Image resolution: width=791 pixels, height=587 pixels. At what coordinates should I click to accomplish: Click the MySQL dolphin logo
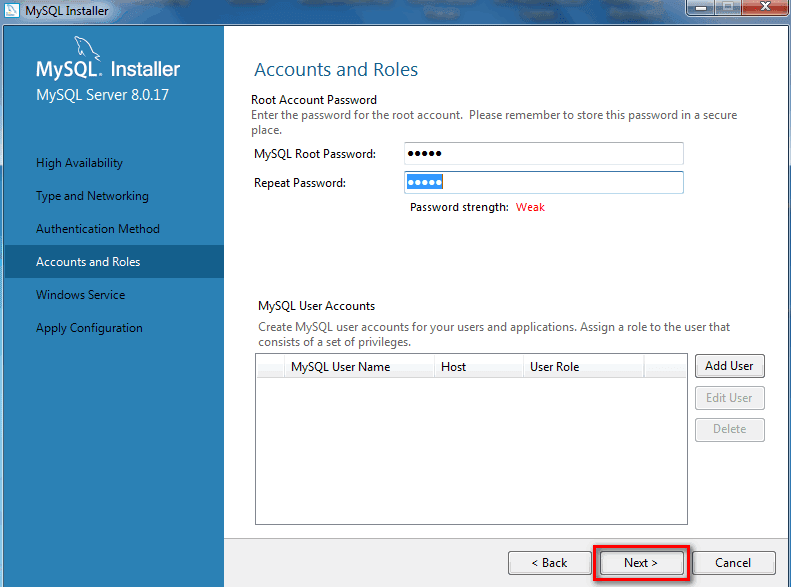[87, 48]
